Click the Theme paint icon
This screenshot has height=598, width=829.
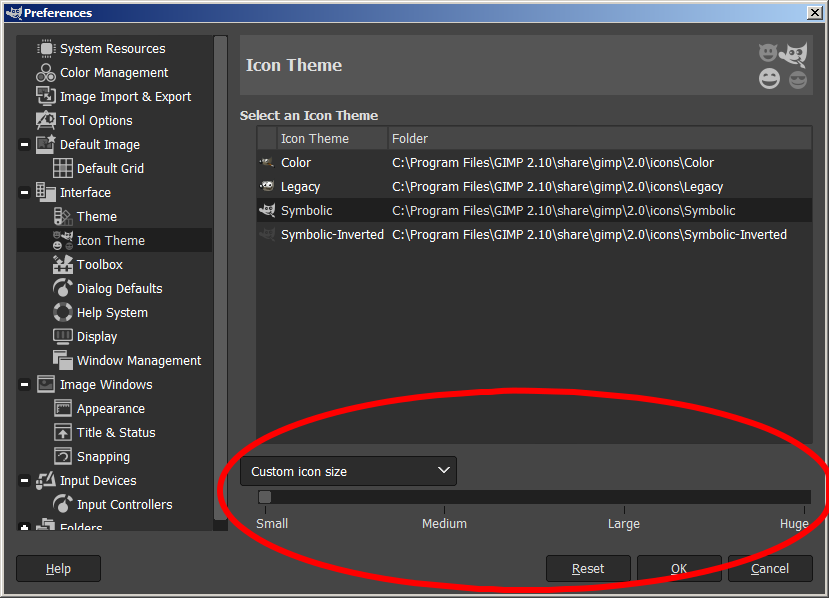click(x=62, y=216)
